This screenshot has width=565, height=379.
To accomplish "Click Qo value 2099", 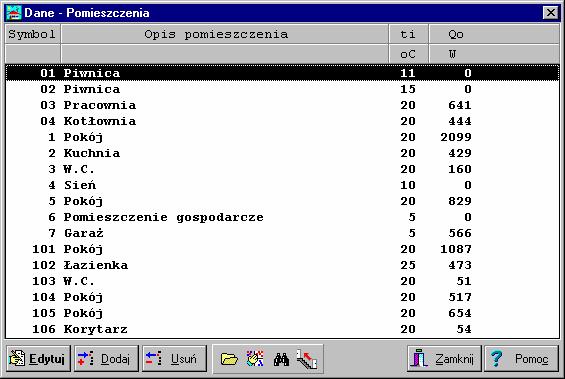I will tap(456, 137).
